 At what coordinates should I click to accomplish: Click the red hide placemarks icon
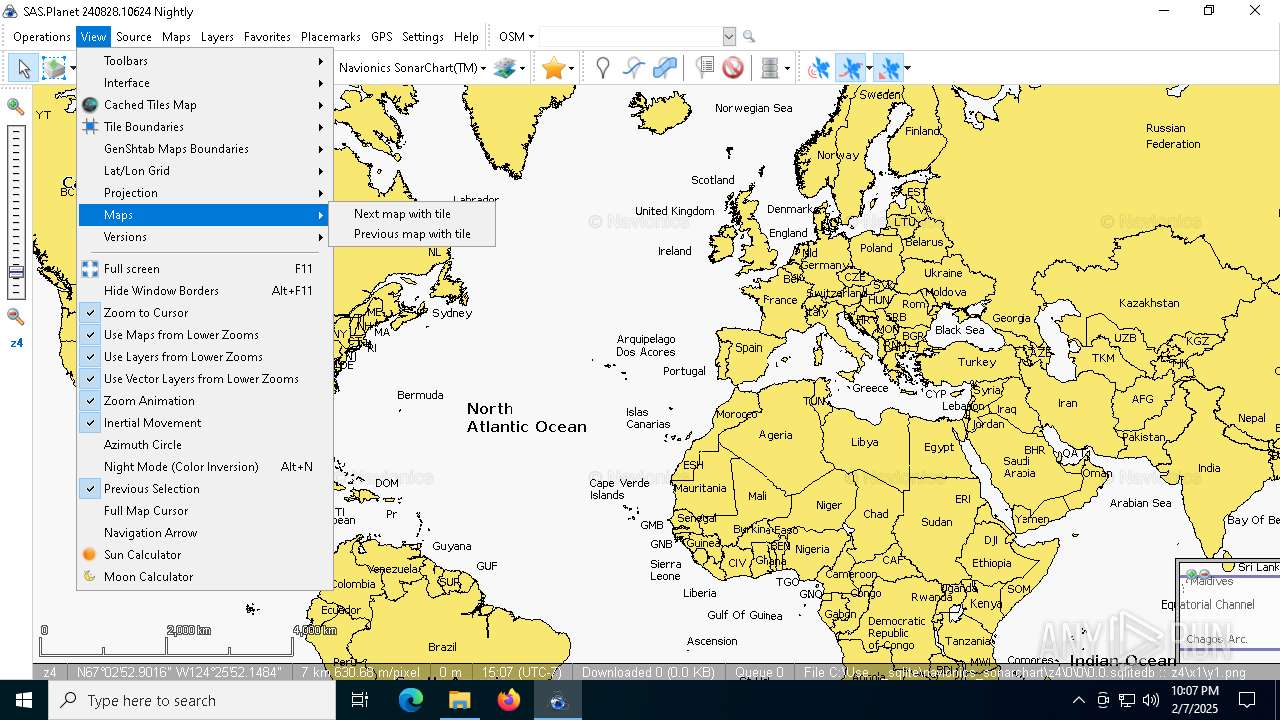[x=733, y=68]
